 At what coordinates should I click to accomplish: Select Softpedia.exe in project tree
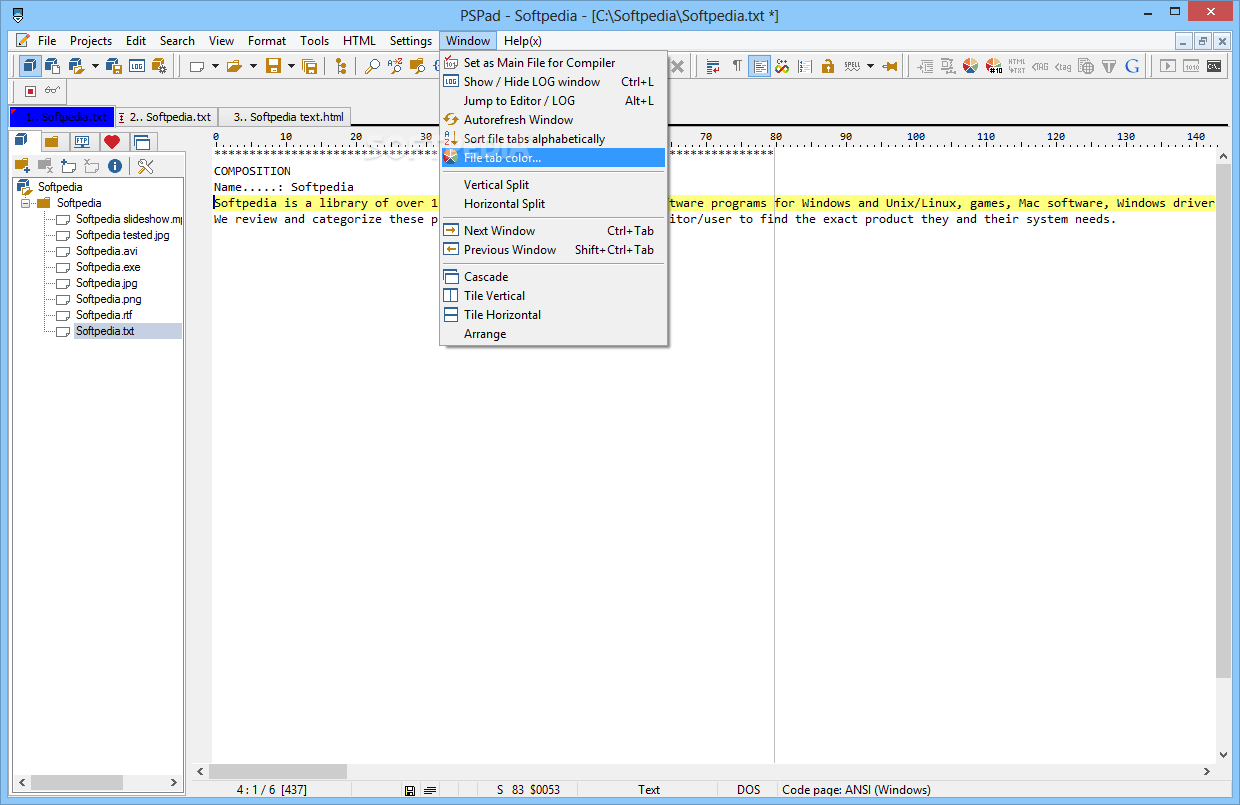[108, 267]
